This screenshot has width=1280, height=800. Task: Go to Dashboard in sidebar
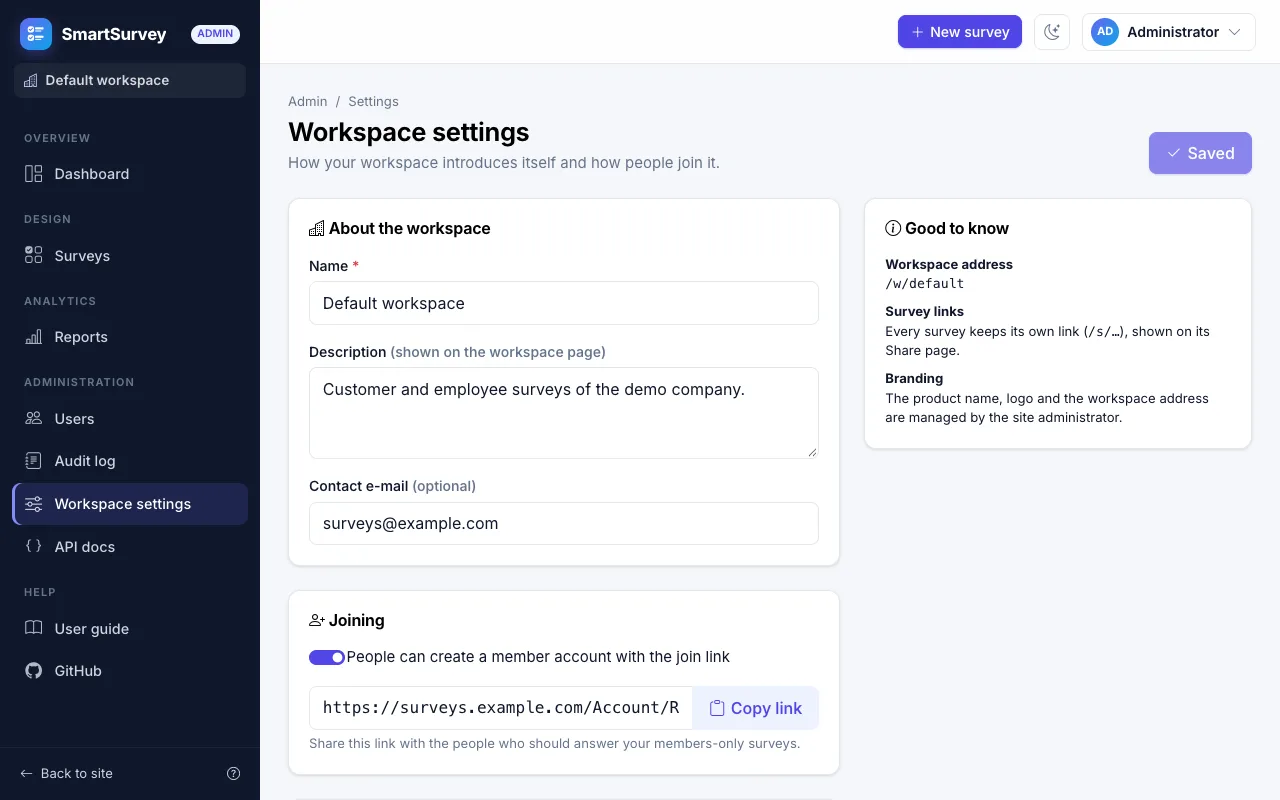(x=130, y=174)
